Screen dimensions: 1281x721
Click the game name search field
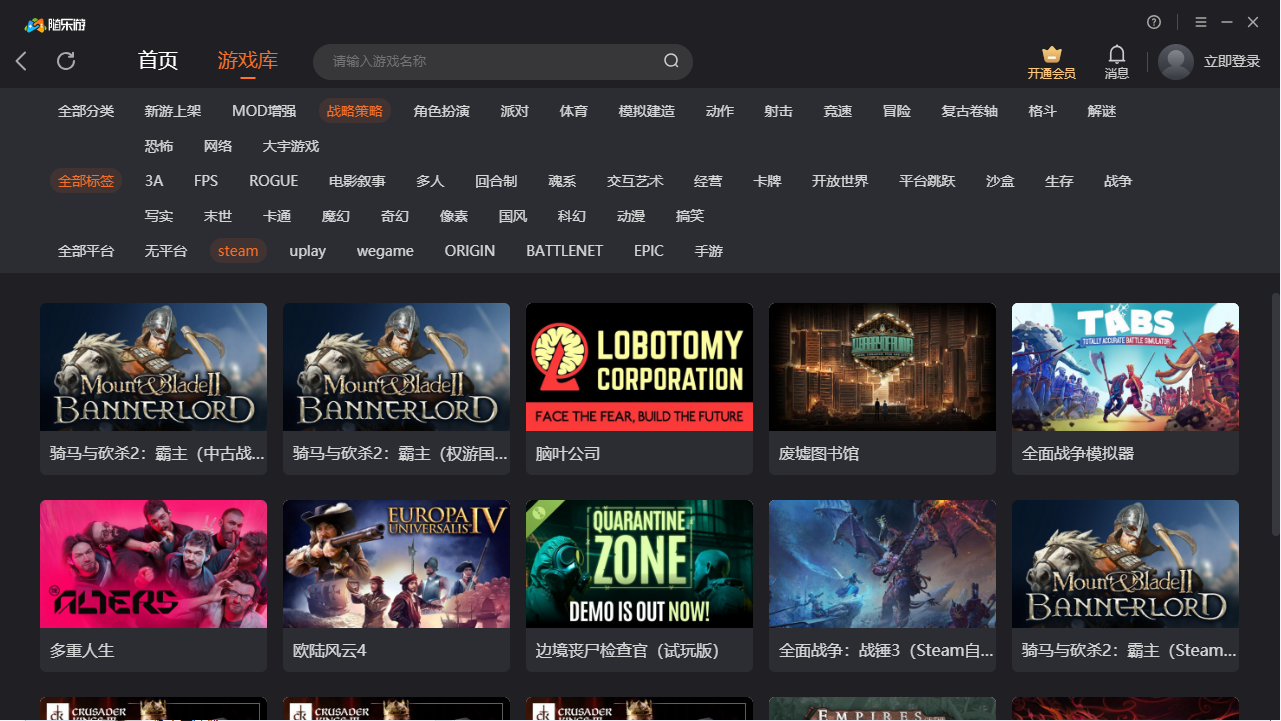[490, 62]
